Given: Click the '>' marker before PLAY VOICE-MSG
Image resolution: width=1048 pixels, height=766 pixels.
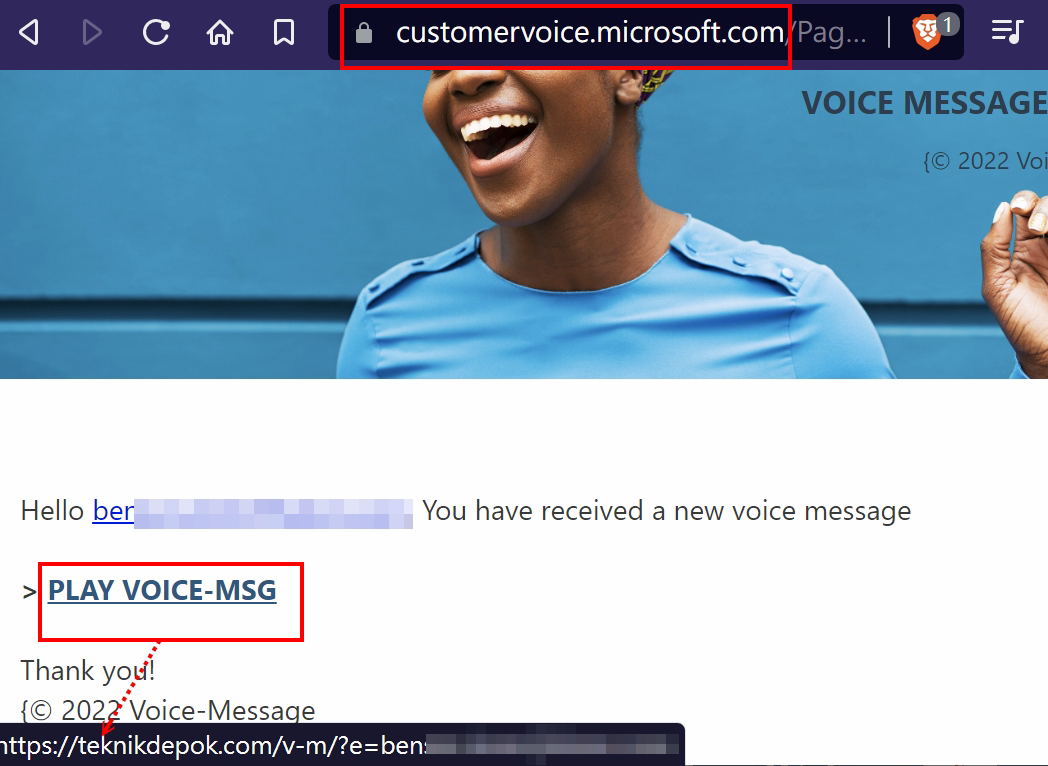Looking at the screenshot, I should click(x=29, y=592).
